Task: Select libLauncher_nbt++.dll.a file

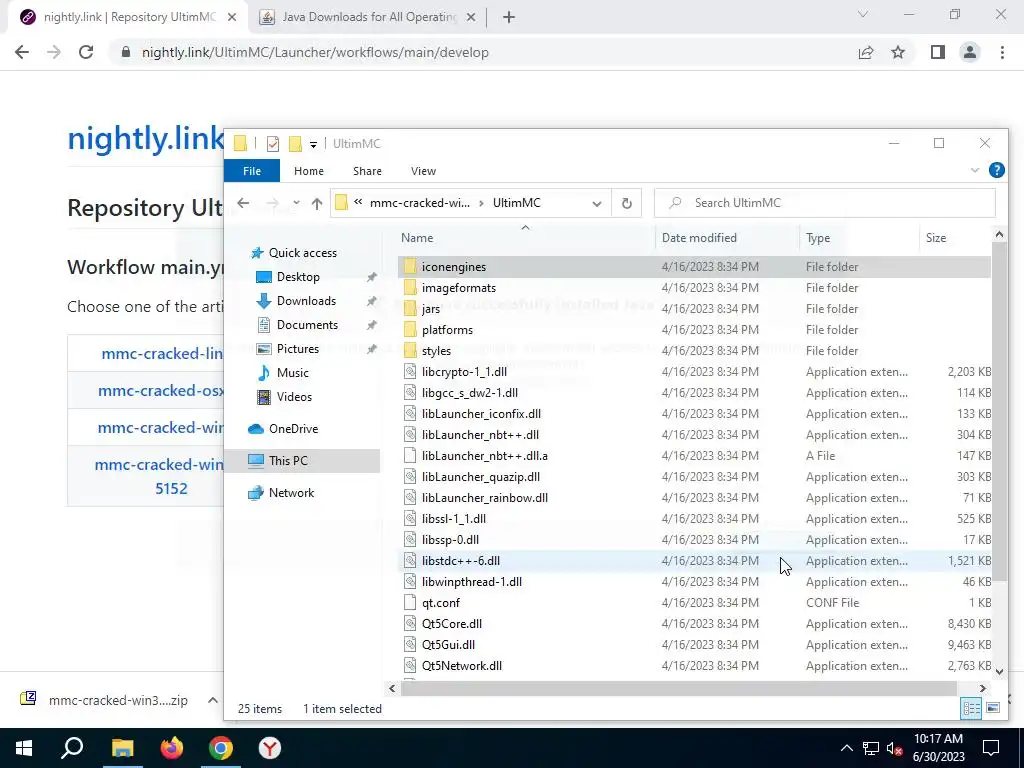Action: tap(694, 456)
